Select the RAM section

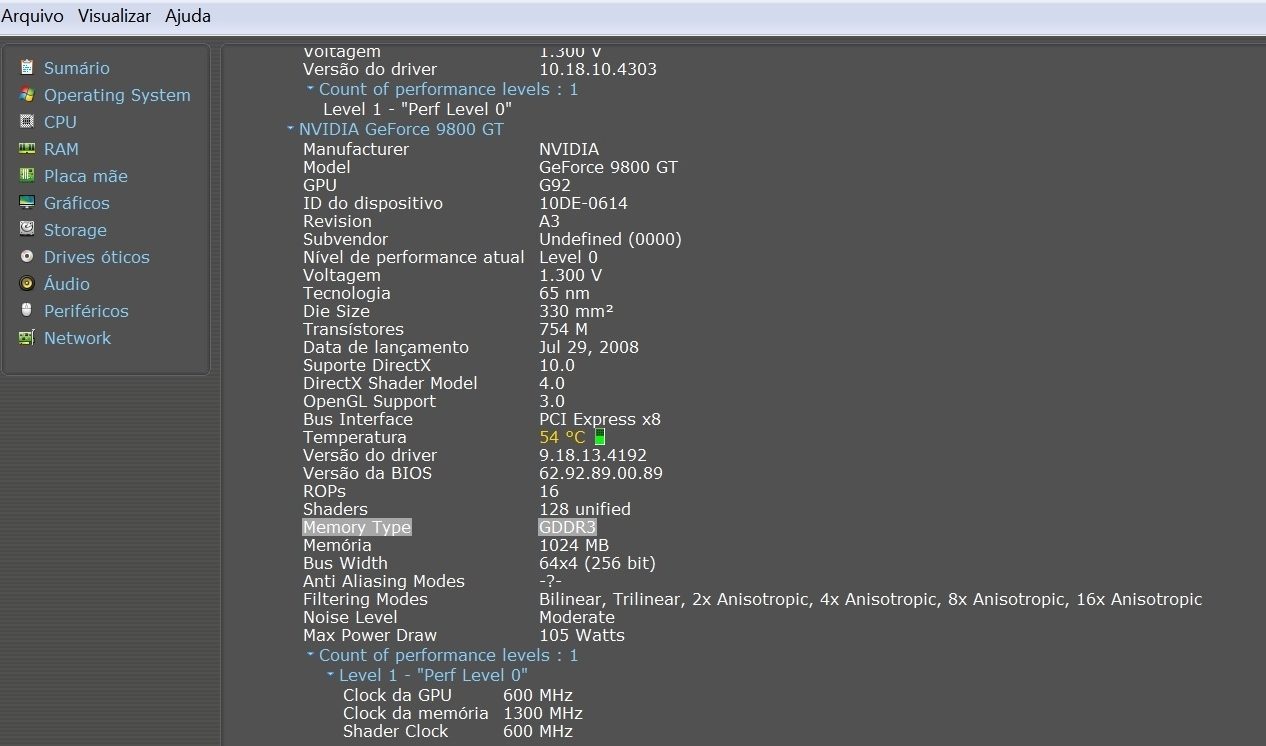61,149
